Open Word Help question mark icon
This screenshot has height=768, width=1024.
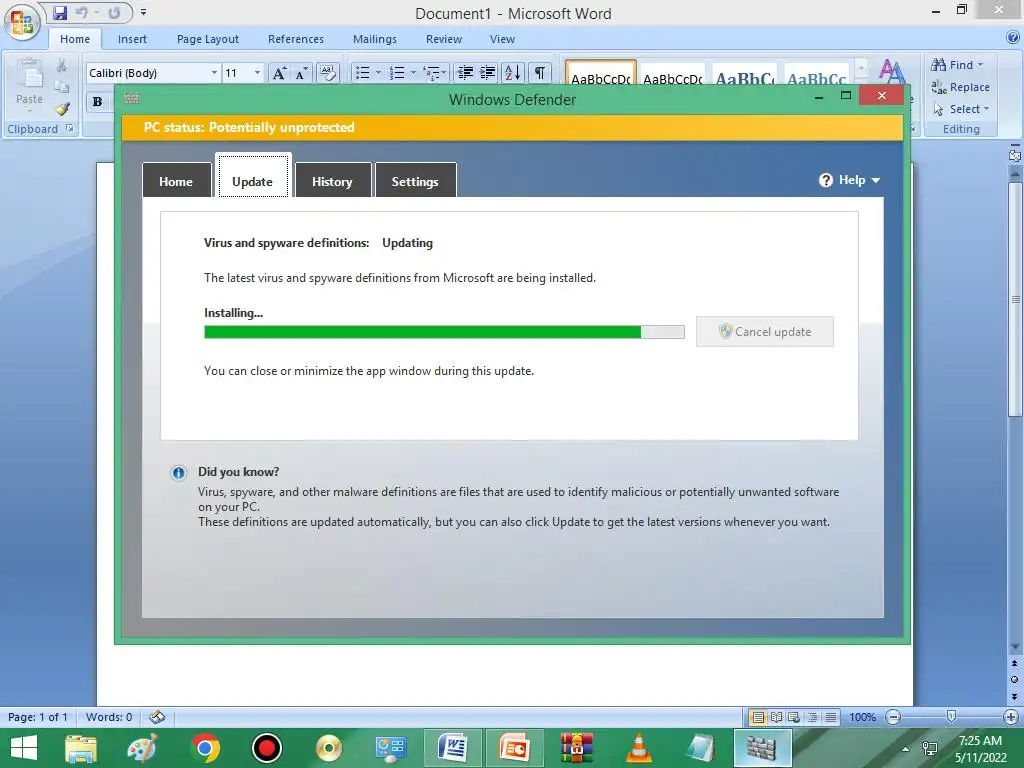click(1014, 38)
